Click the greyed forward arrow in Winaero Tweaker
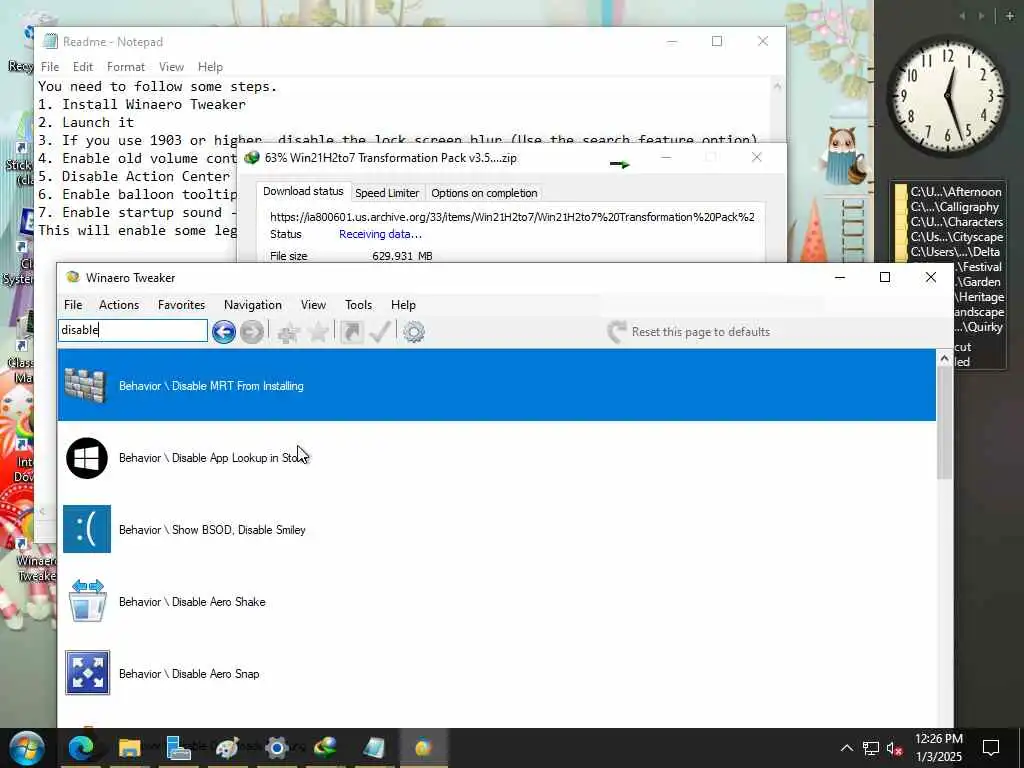Viewport: 1024px width, 768px height. click(251, 332)
